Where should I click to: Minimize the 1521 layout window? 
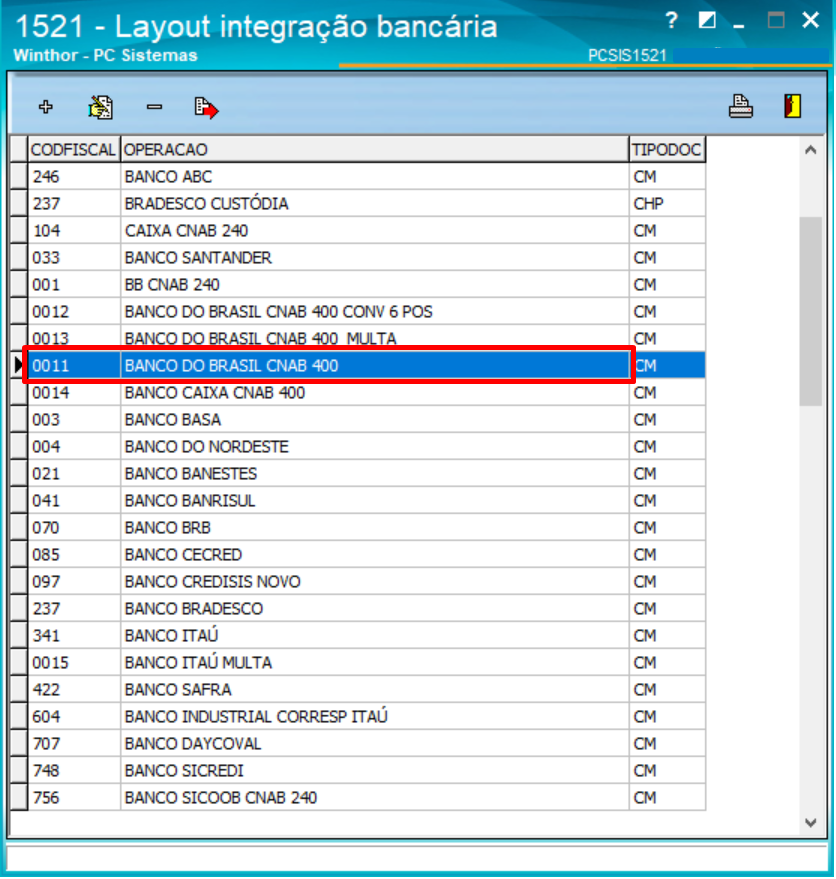coord(739,26)
